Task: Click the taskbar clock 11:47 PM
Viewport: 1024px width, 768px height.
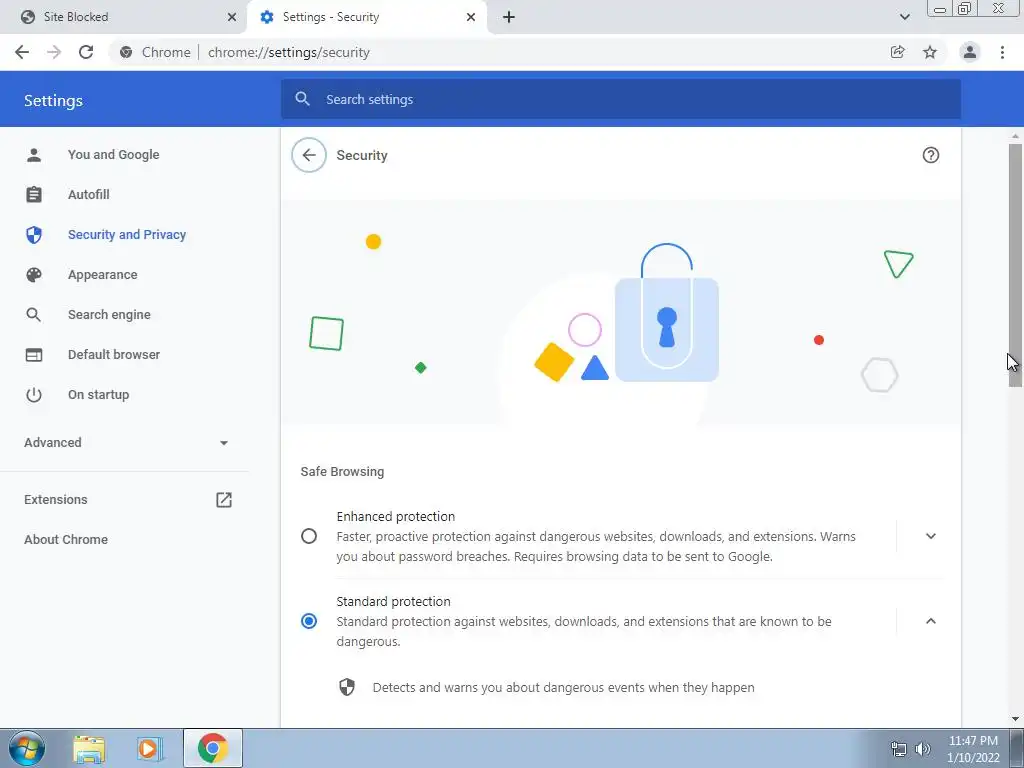Action: (x=973, y=741)
